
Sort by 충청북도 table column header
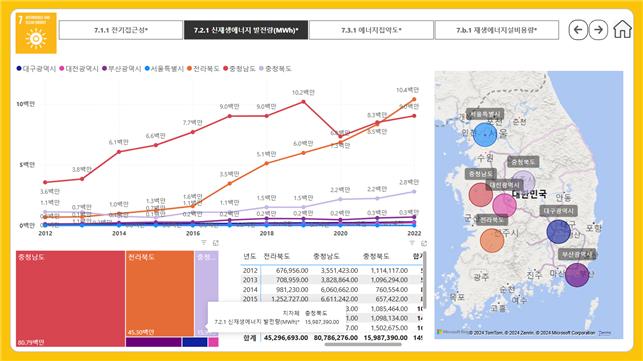pyautogui.click(x=376, y=256)
